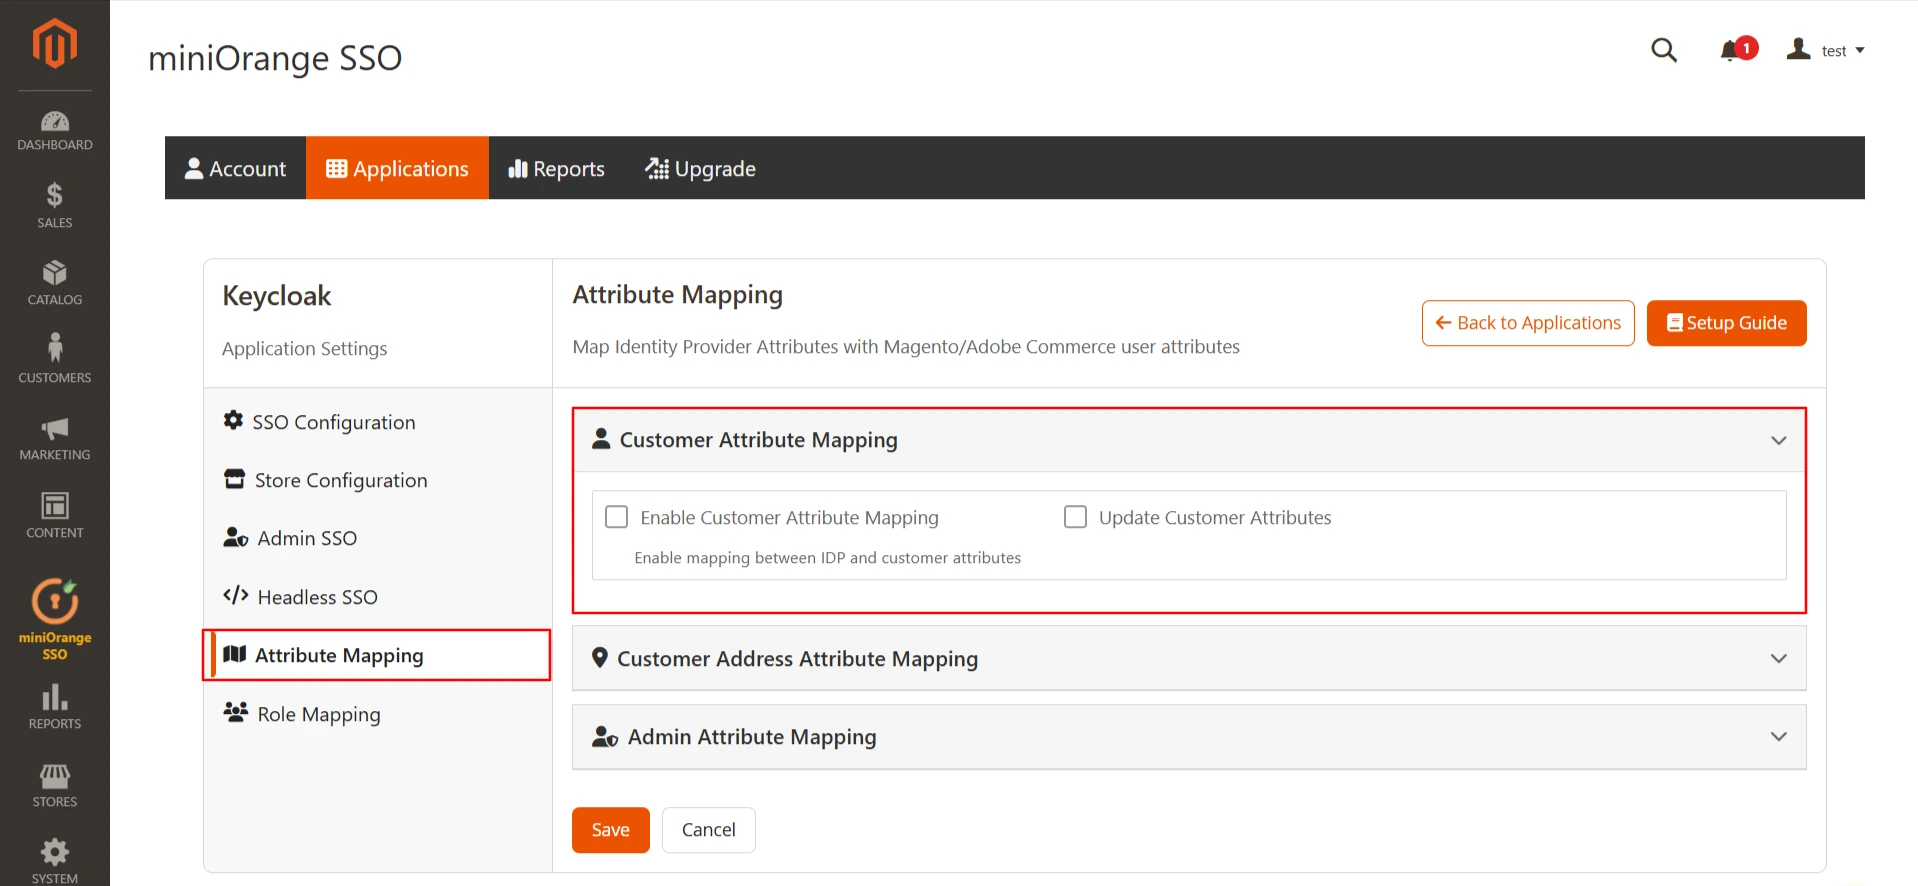This screenshot has height=886, width=1918.
Task: Click the Admin Attribute Mapping user icon
Action: (605, 737)
